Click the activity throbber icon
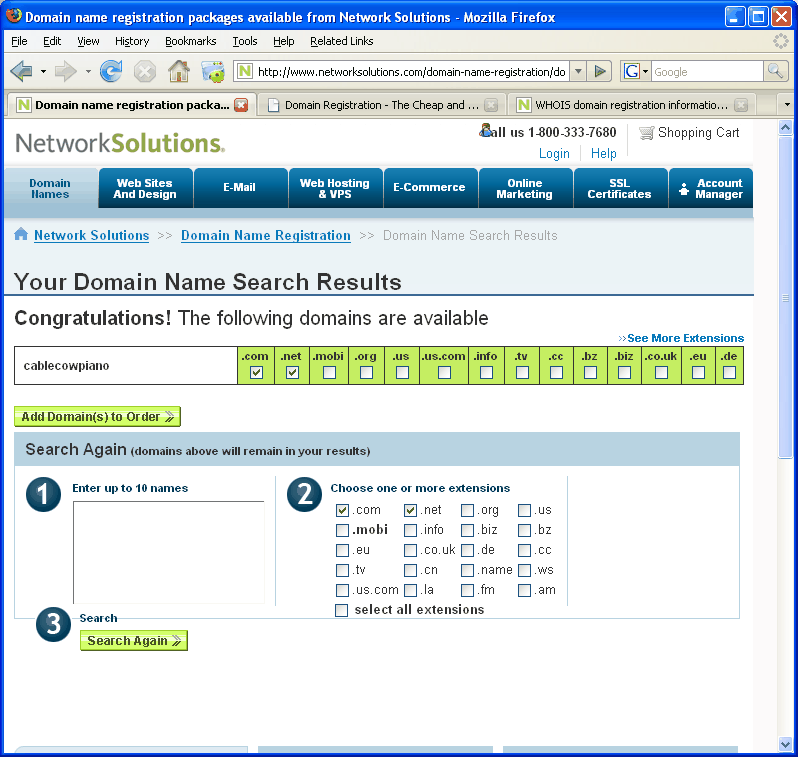Image resolution: width=798 pixels, height=757 pixels. pyautogui.click(x=781, y=41)
